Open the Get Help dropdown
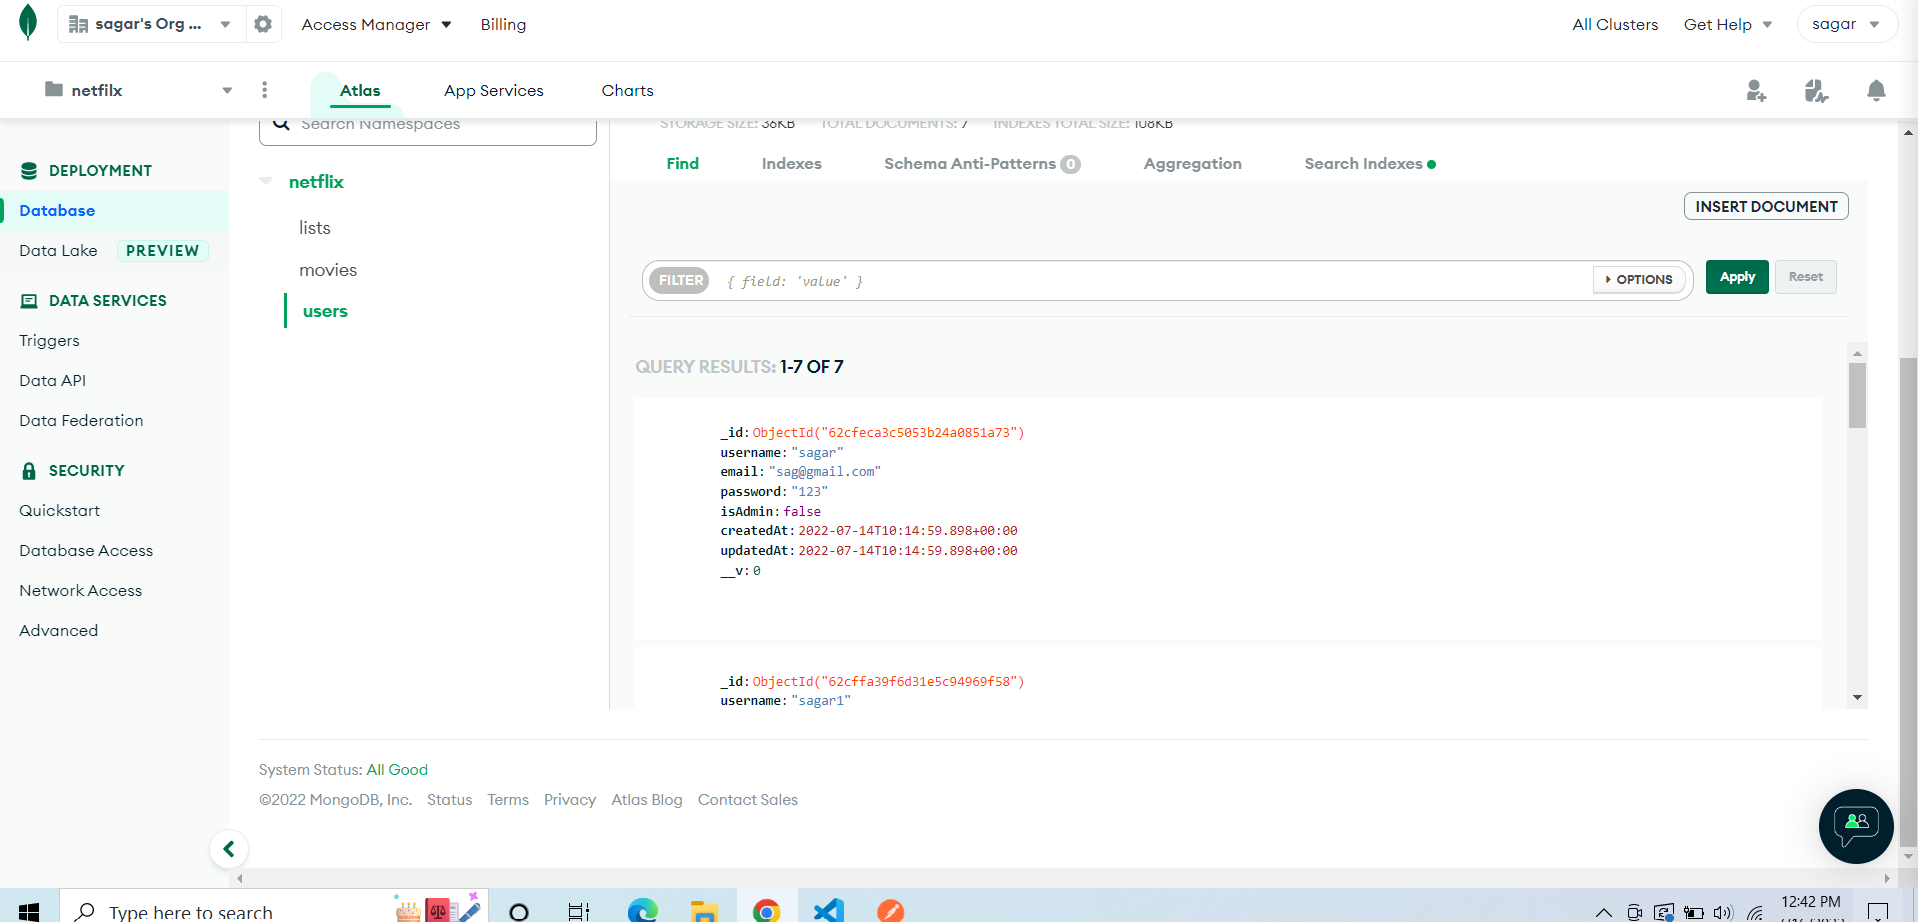Viewport: 1918px width, 922px height. click(x=1726, y=24)
